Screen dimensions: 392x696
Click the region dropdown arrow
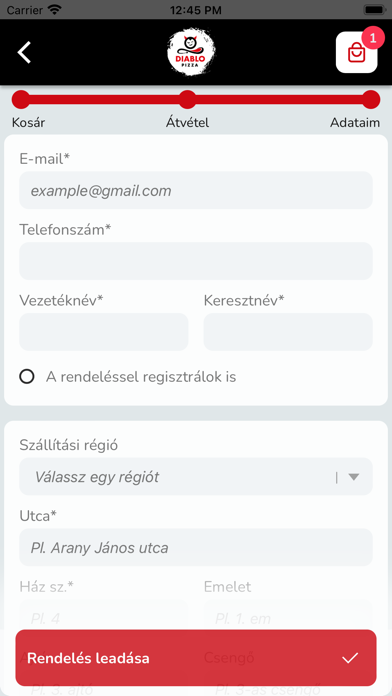coord(353,477)
